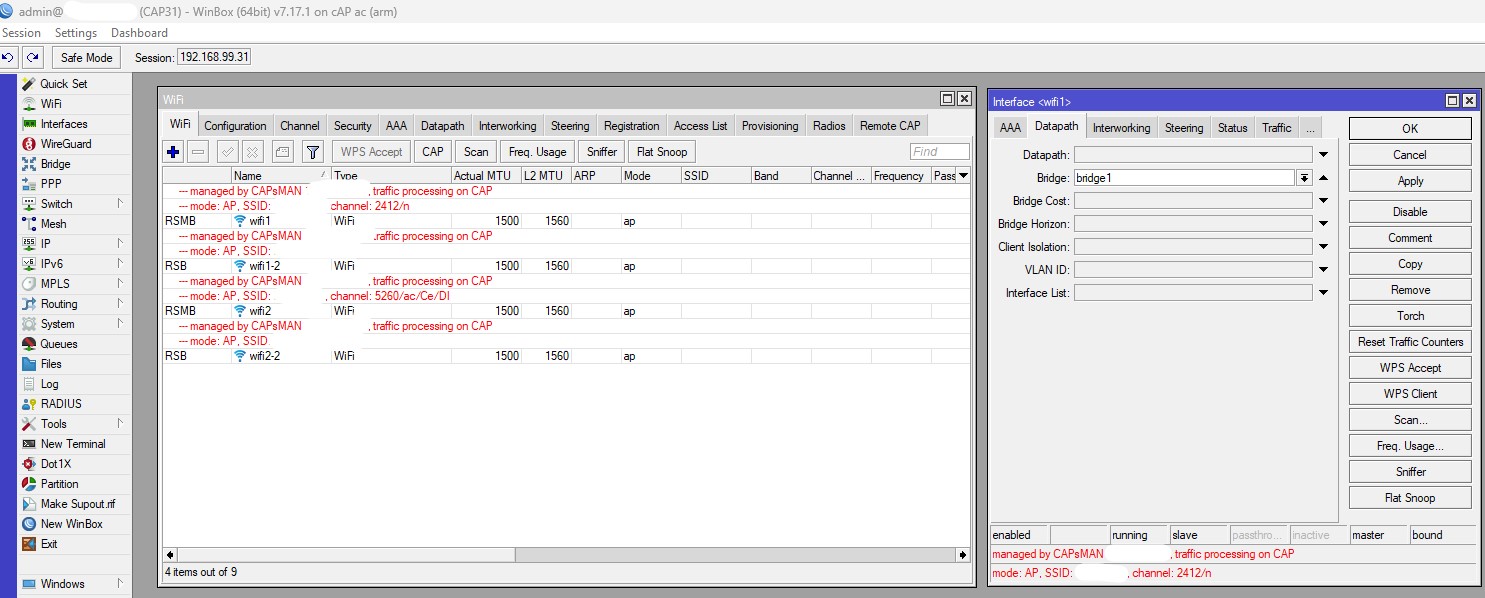Select the wifi2-2 row in table
Image resolution: width=1485 pixels, height=598 pixels.
coord(566,356)
